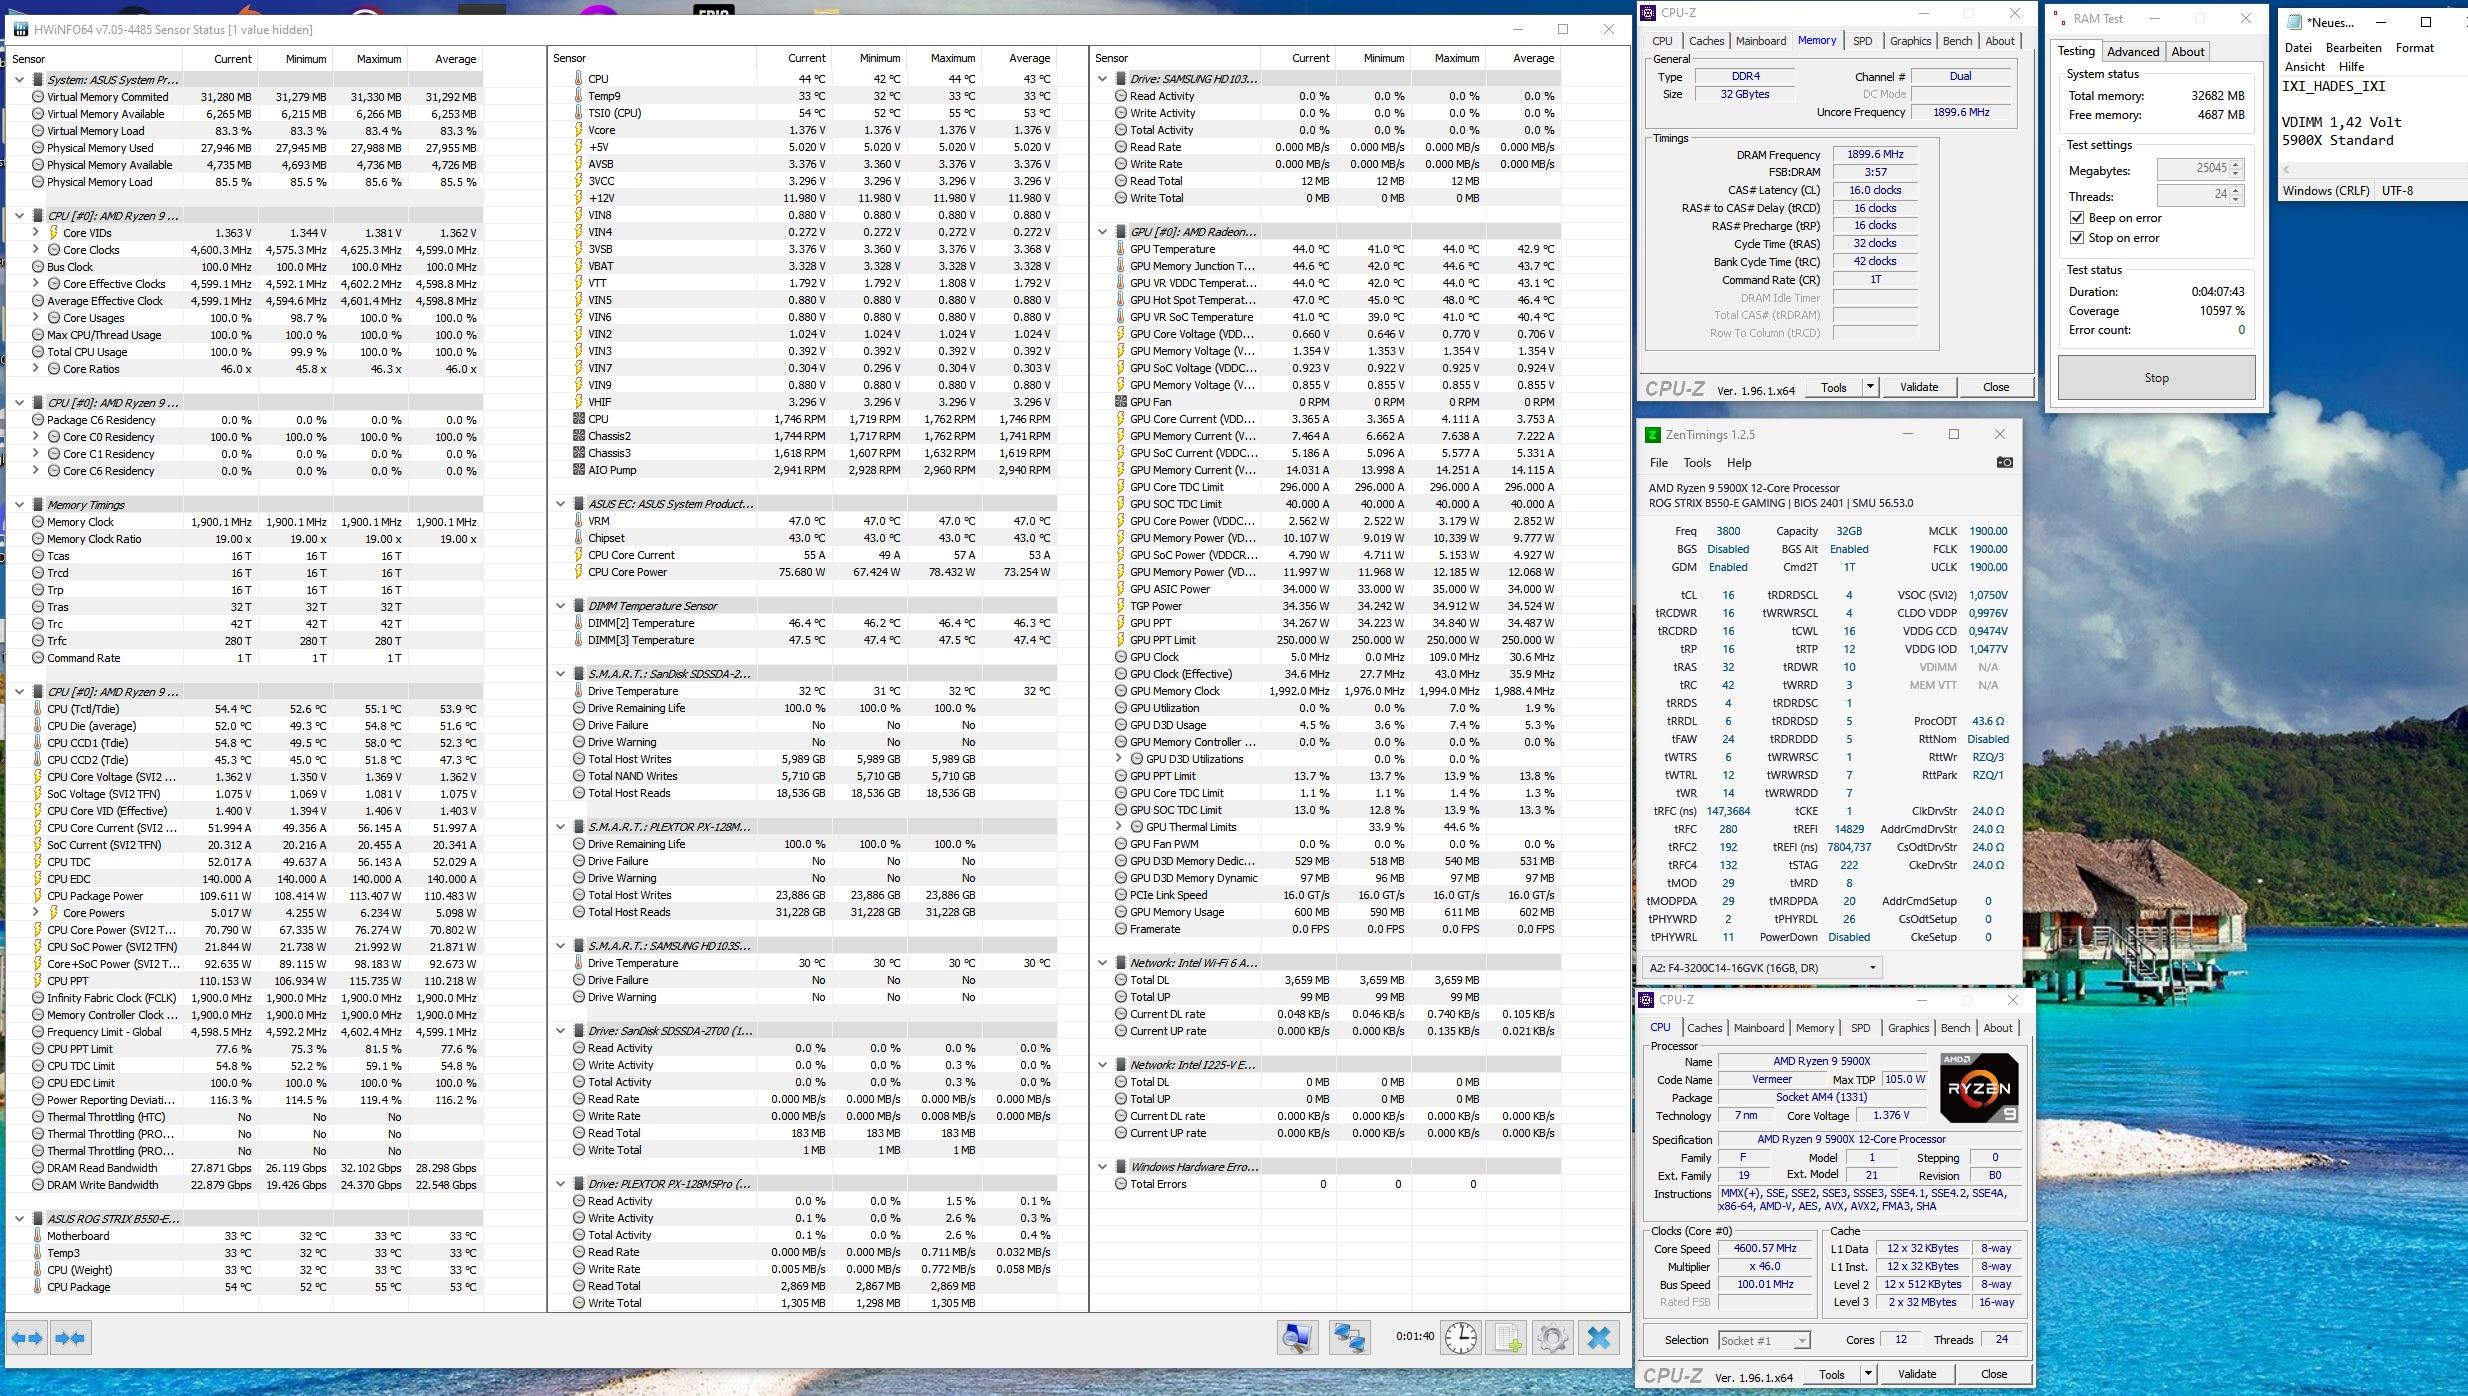The width and height of the screenshot is (2468, 1396).
Task: Open Mainboard tab in upper CPU-Z window
Action: (1760, 41)
